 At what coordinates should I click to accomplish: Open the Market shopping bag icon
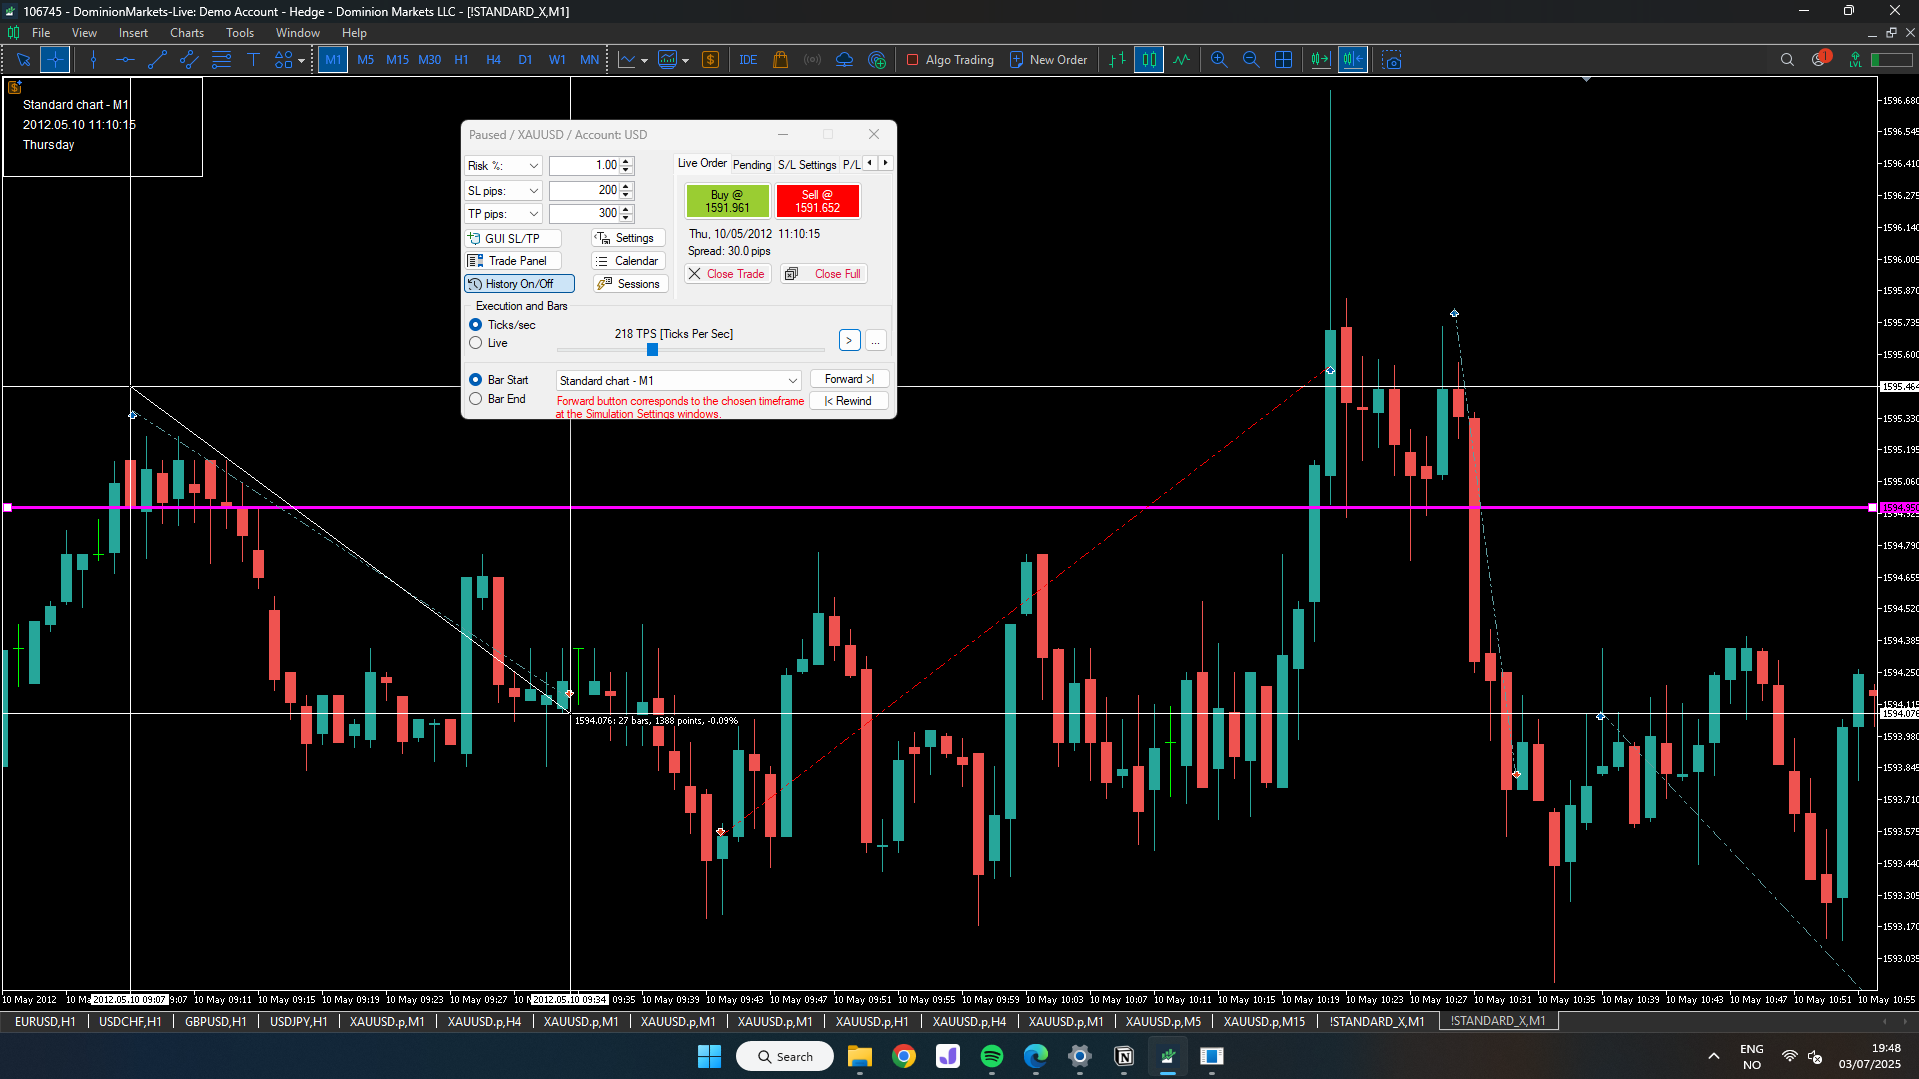[780, 60]
